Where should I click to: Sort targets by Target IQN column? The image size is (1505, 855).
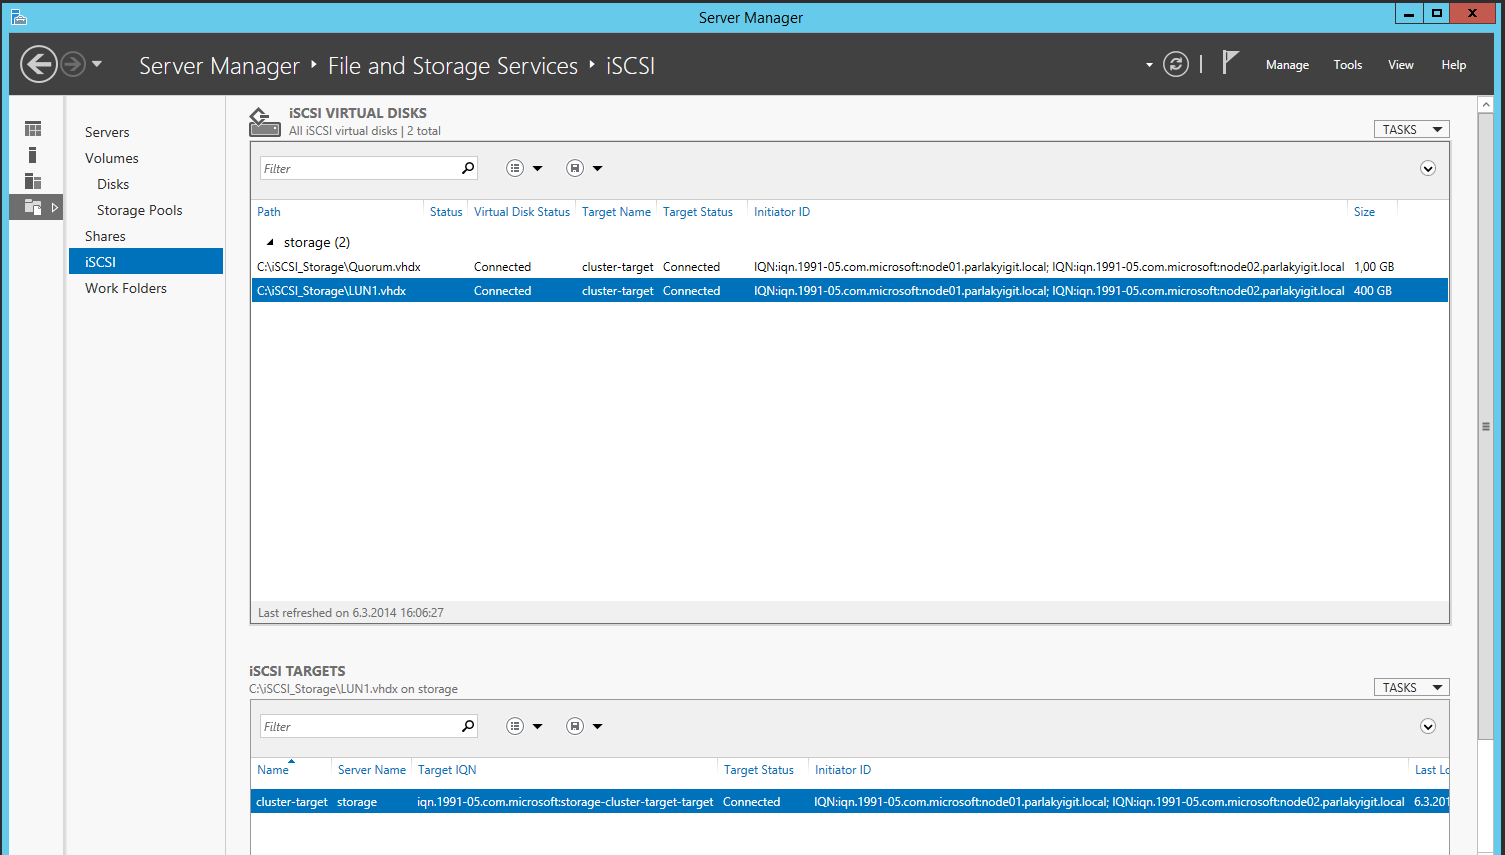click(x=447, y=770)
